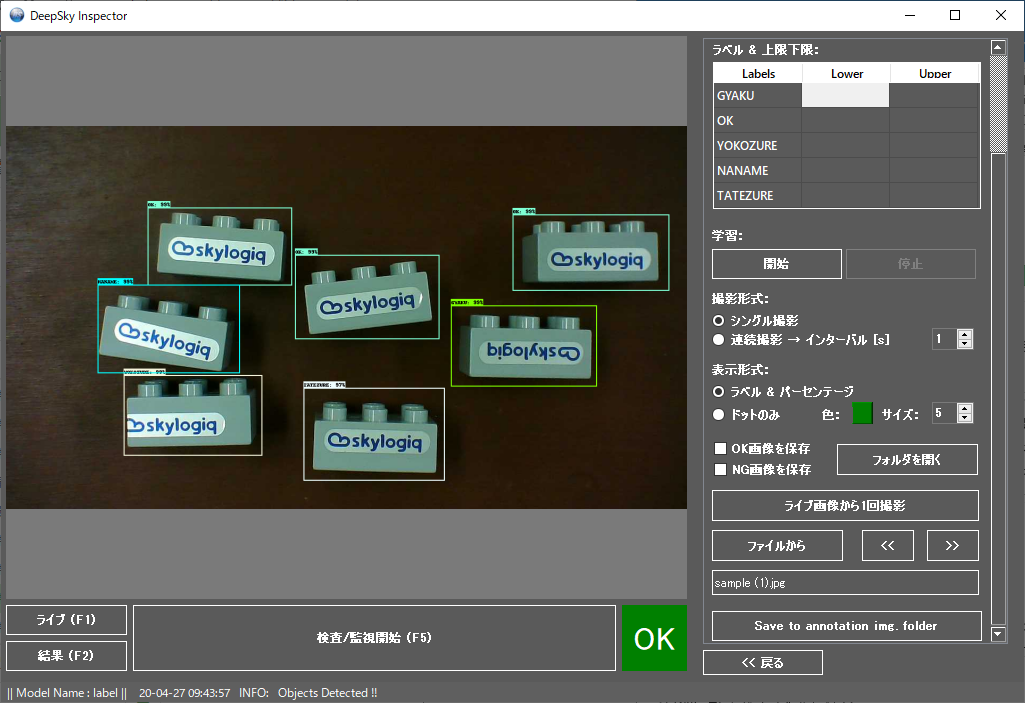Decrease the サイズ spinner value
This screenshot has width=1025, height=703.
point(965,418)
